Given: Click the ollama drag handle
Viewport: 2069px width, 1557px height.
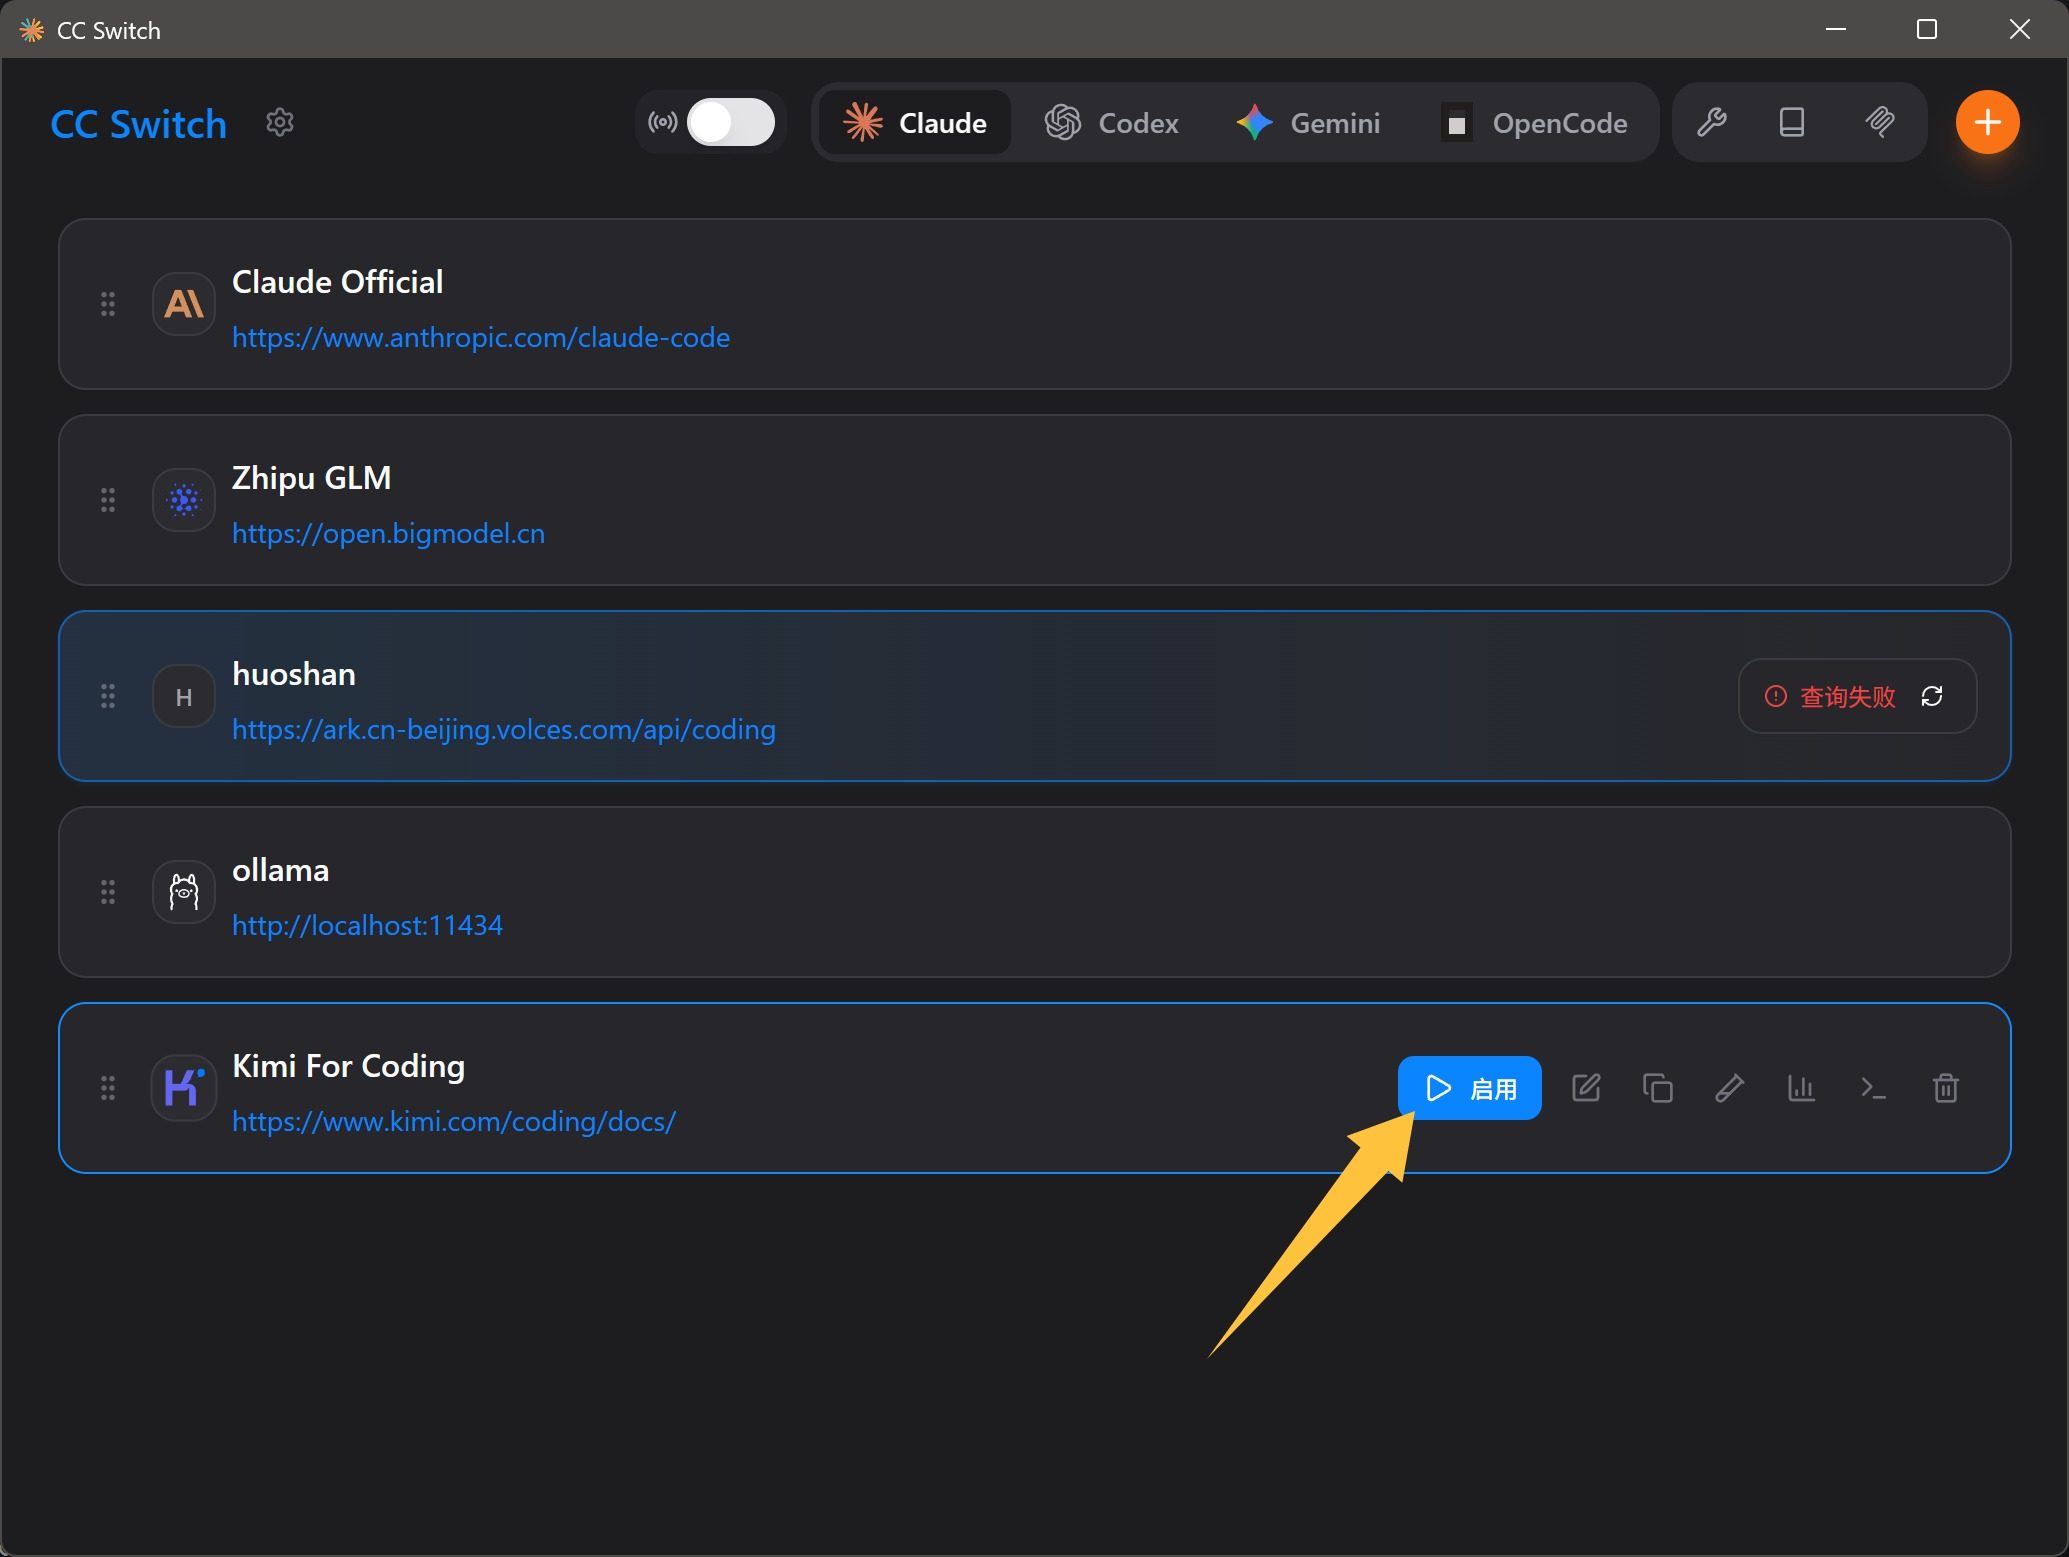Looking at the screenshot, I should click(x=108, y=892).
